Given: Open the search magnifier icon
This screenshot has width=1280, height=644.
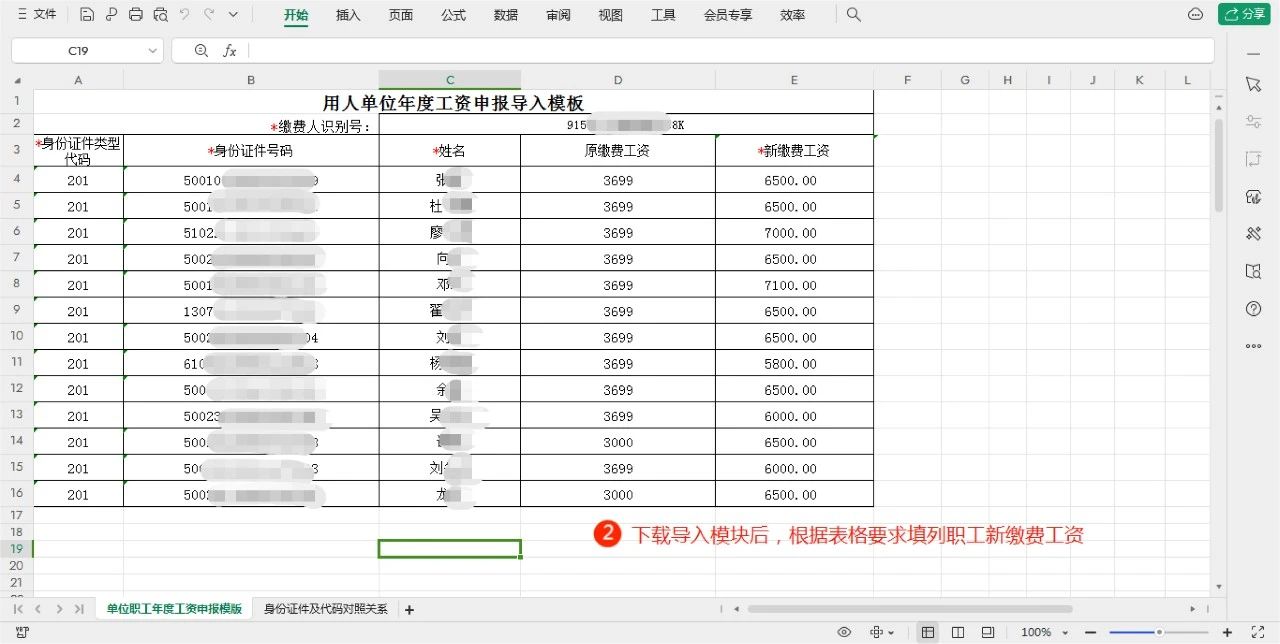Looking at the screenshot, I should (x=853, y=15).
